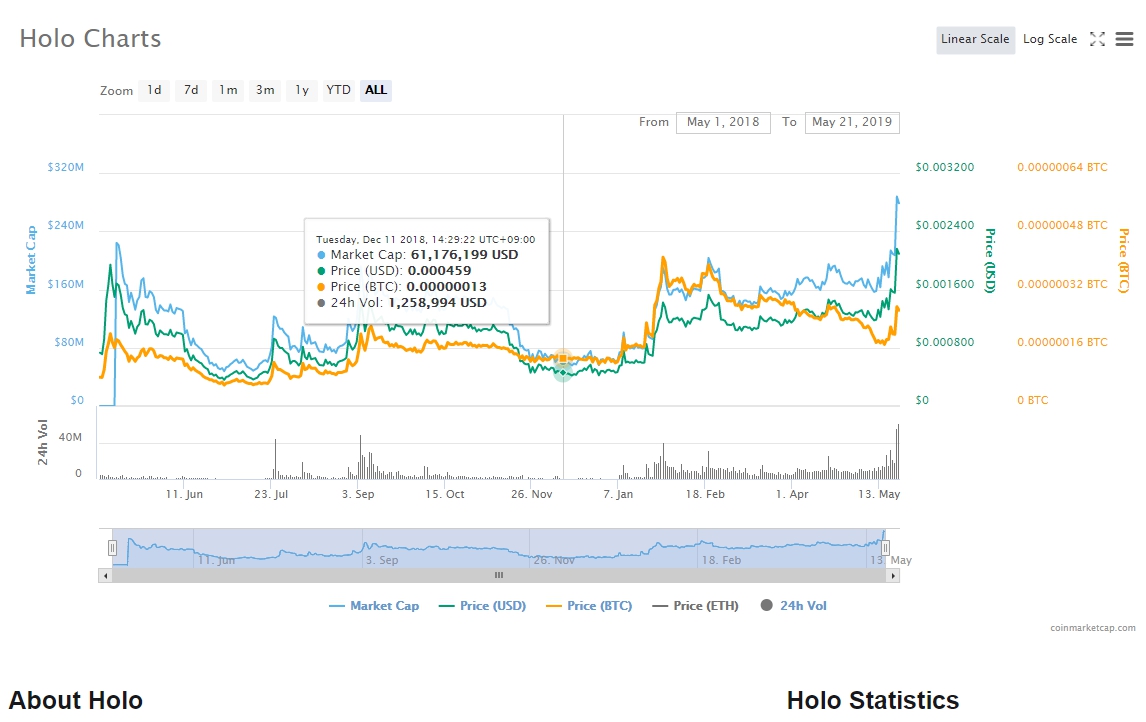This screenshot has width=1146, height=722.
Task: Click the 18. Feb x-axis date label
Action: pos(705,494)
